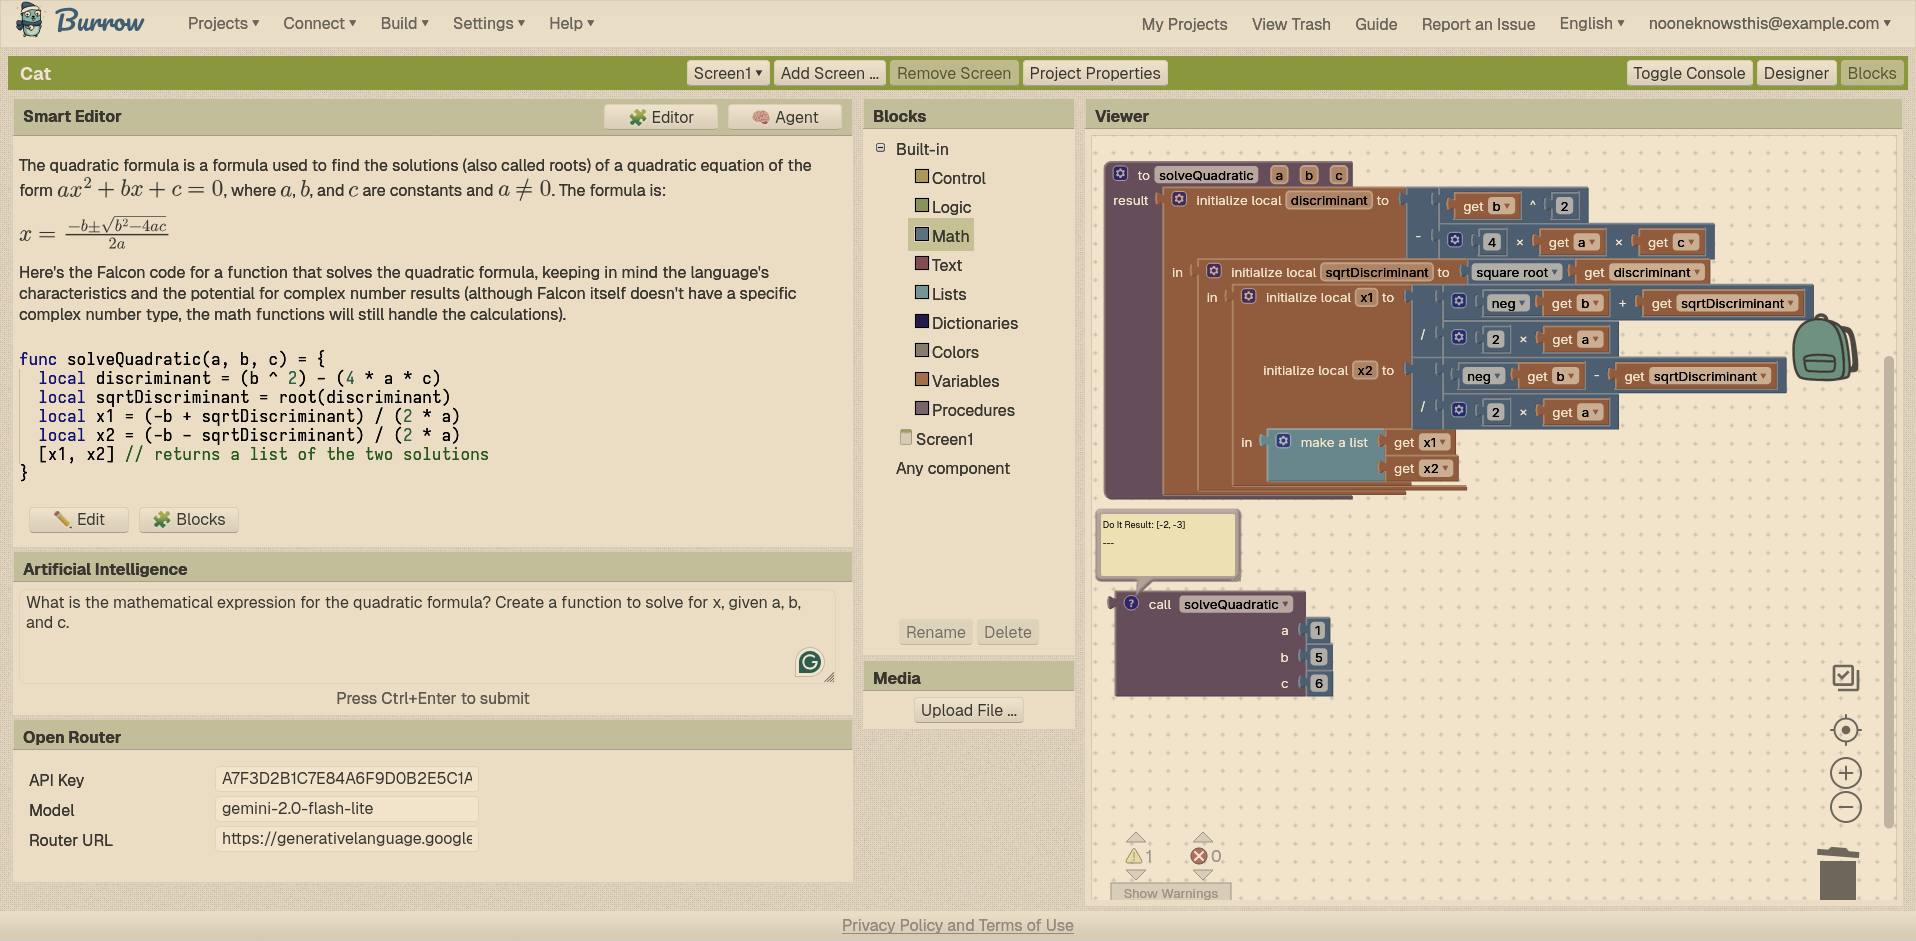
Task: Open the Build menu
Action: click(404, 23)
